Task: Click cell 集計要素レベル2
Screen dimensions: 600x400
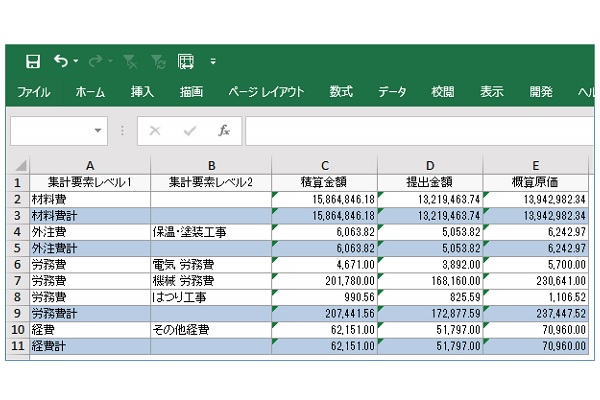Action: (211, 183)
